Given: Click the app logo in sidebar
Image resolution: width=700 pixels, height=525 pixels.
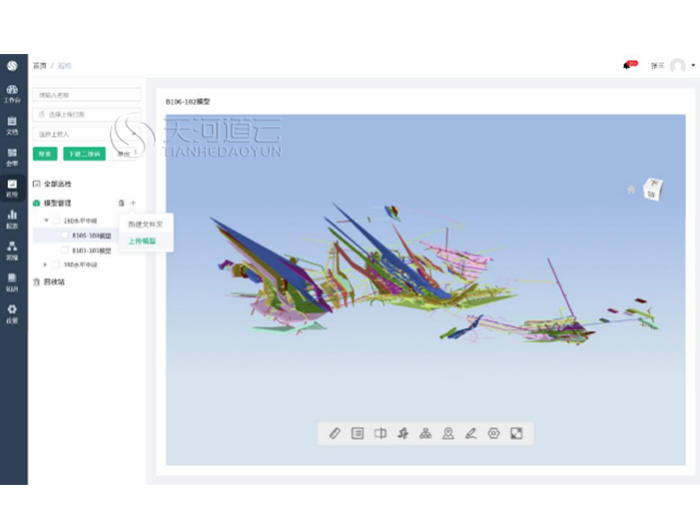Looking at the screenshot, I should 12,66.
